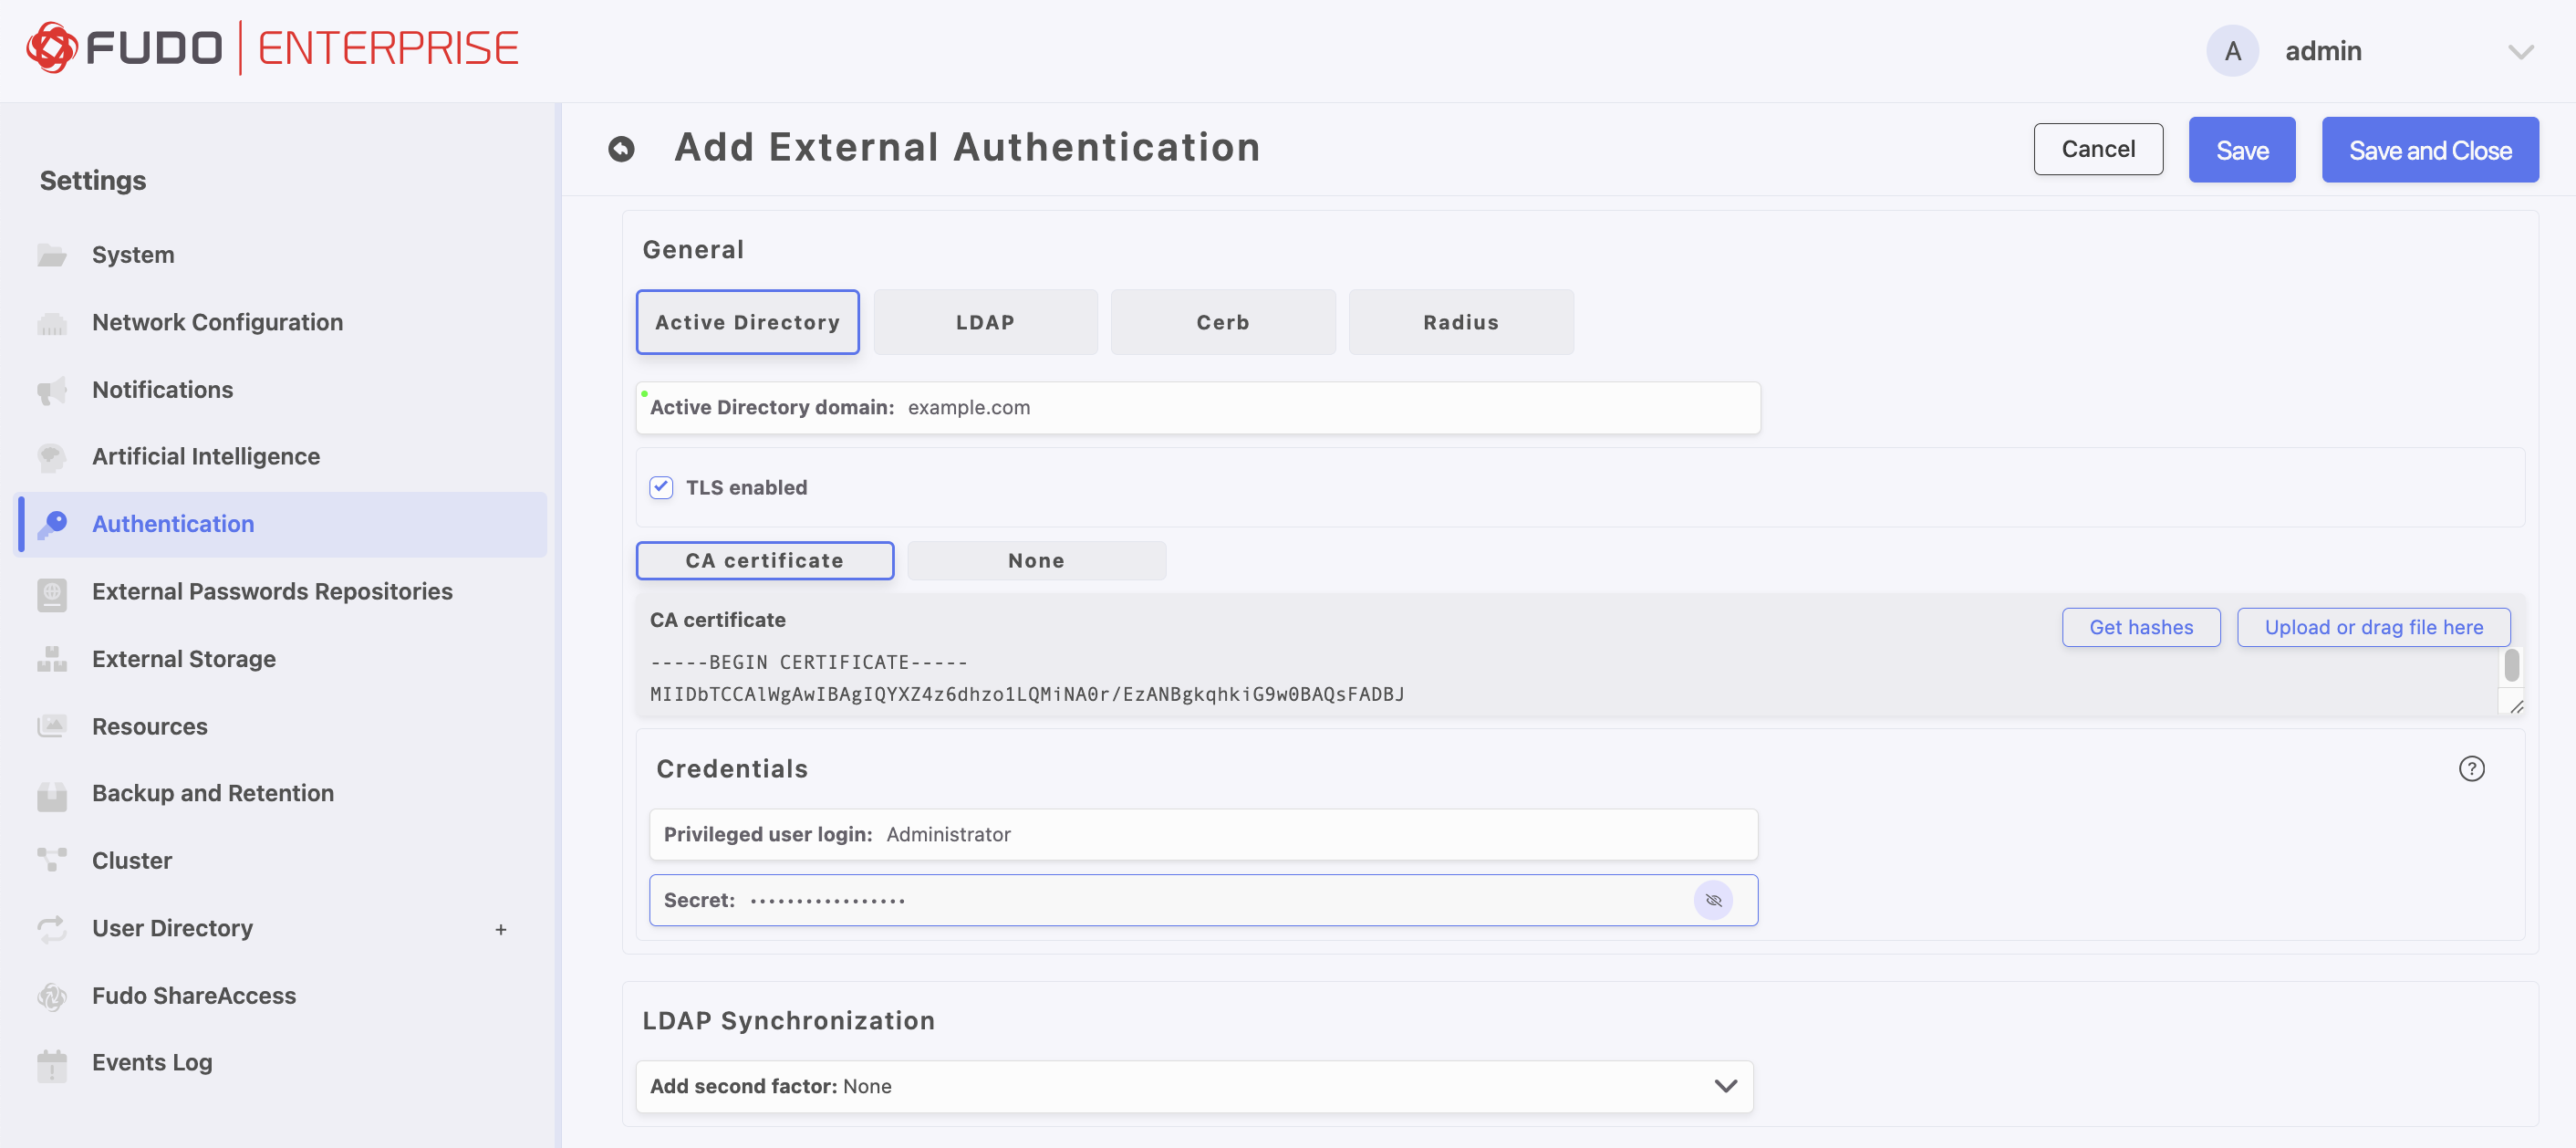Click the Notifications megaphone icon
Viewport: 2576px width, 1148px height.
point(52,390)
